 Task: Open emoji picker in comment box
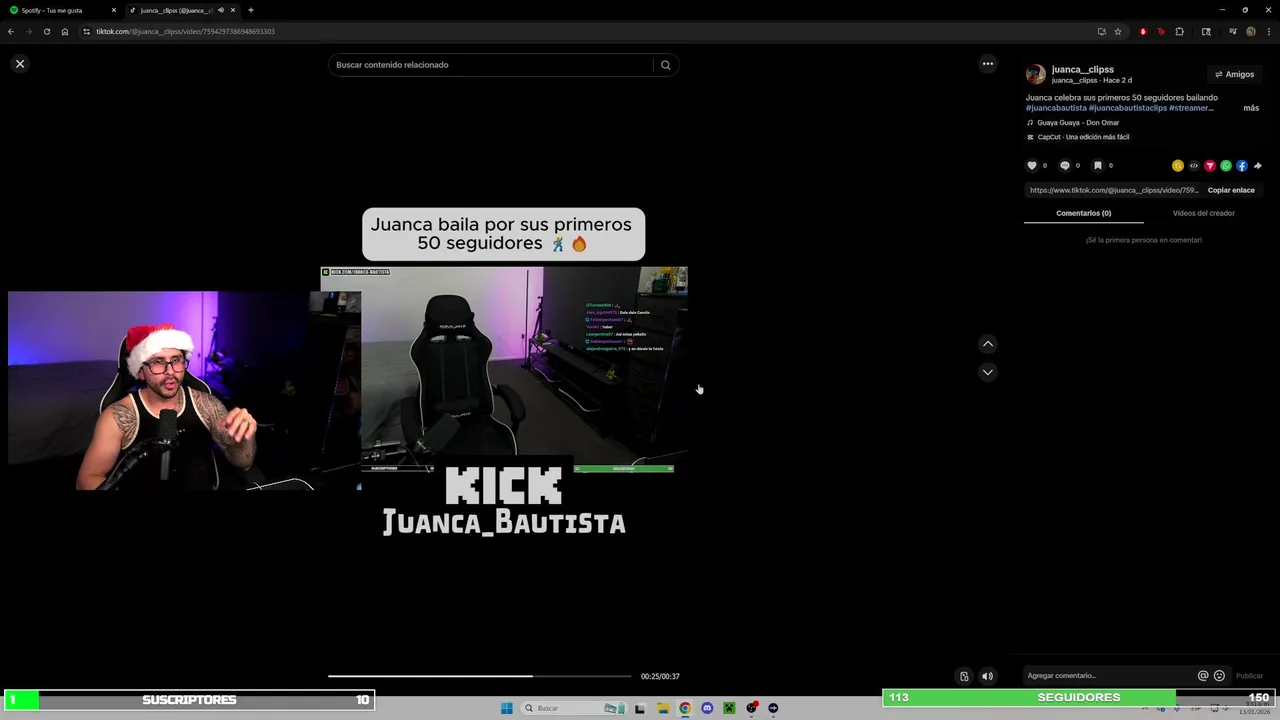pyautogui.click(x=1219, y=676)
